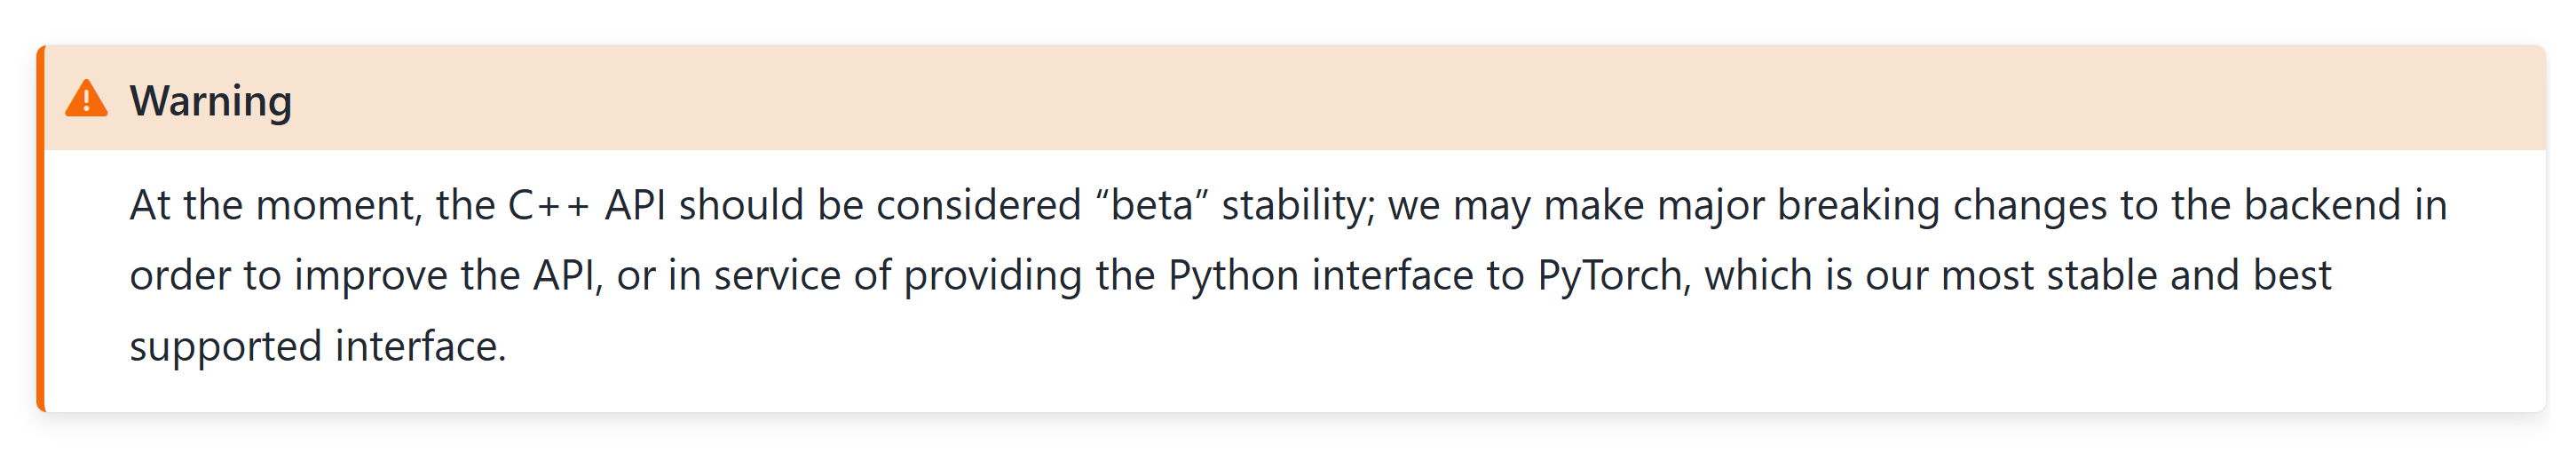
Task: Click the word "stability;" in the warning
Action: (1298, 206)
